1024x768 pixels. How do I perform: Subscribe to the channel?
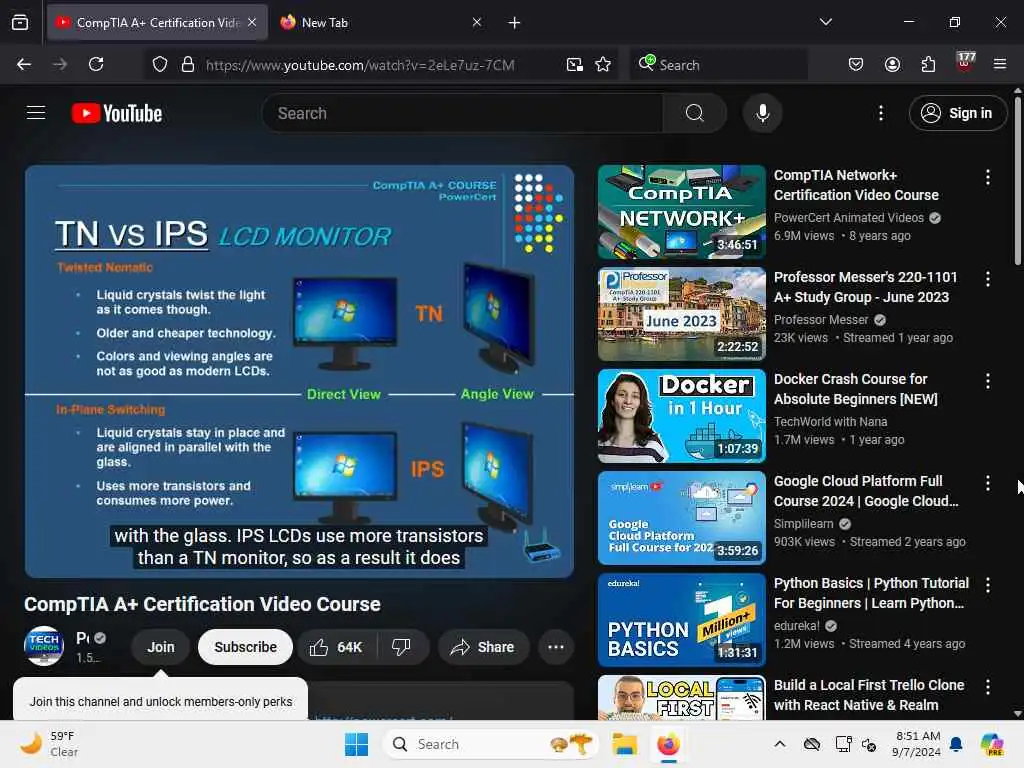(246, 647)
